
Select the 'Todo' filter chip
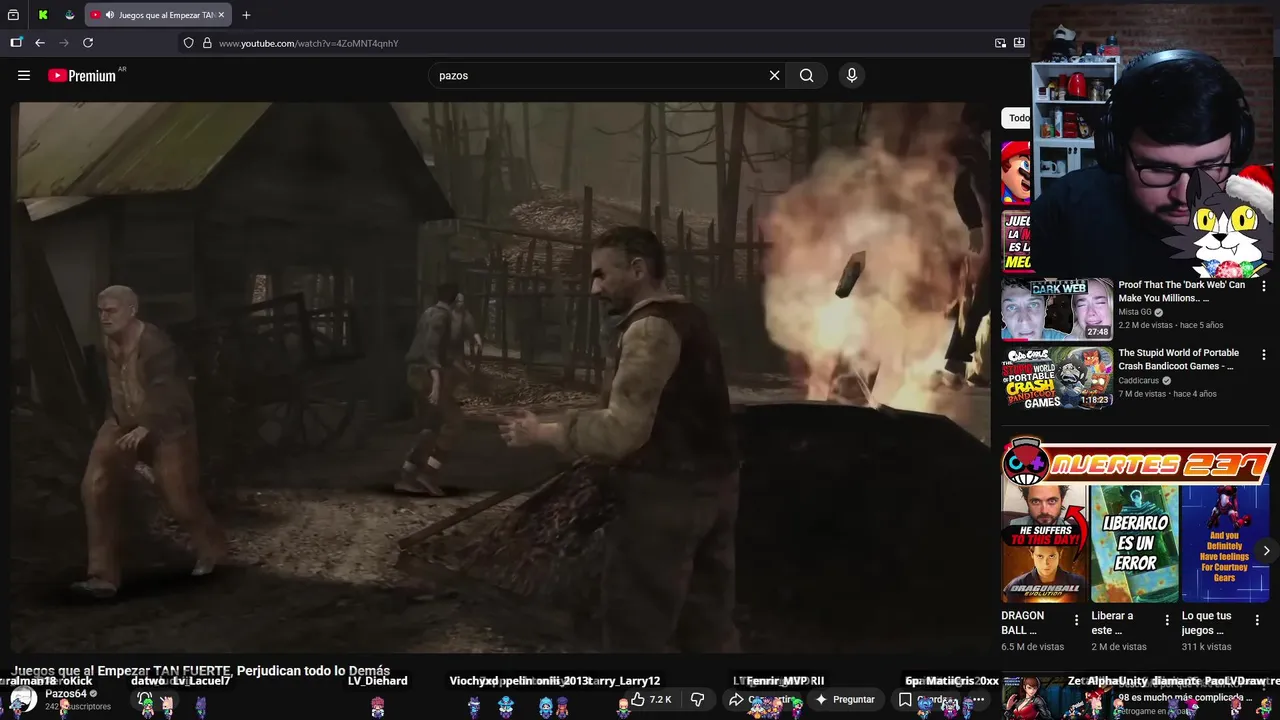tap(1016, 118)
